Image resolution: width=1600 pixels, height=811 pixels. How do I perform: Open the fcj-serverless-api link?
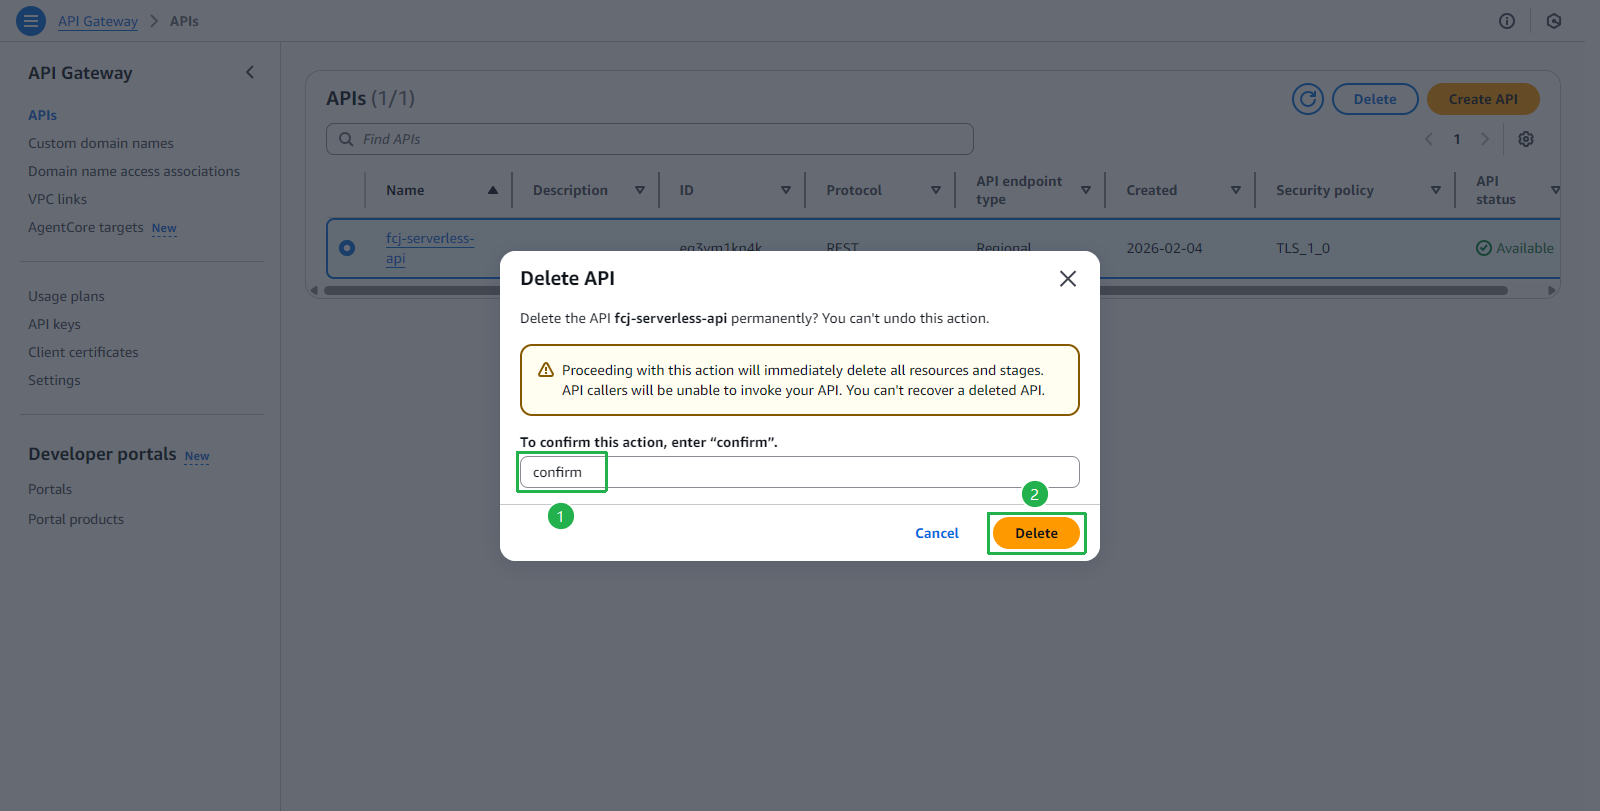coord(430,248)
